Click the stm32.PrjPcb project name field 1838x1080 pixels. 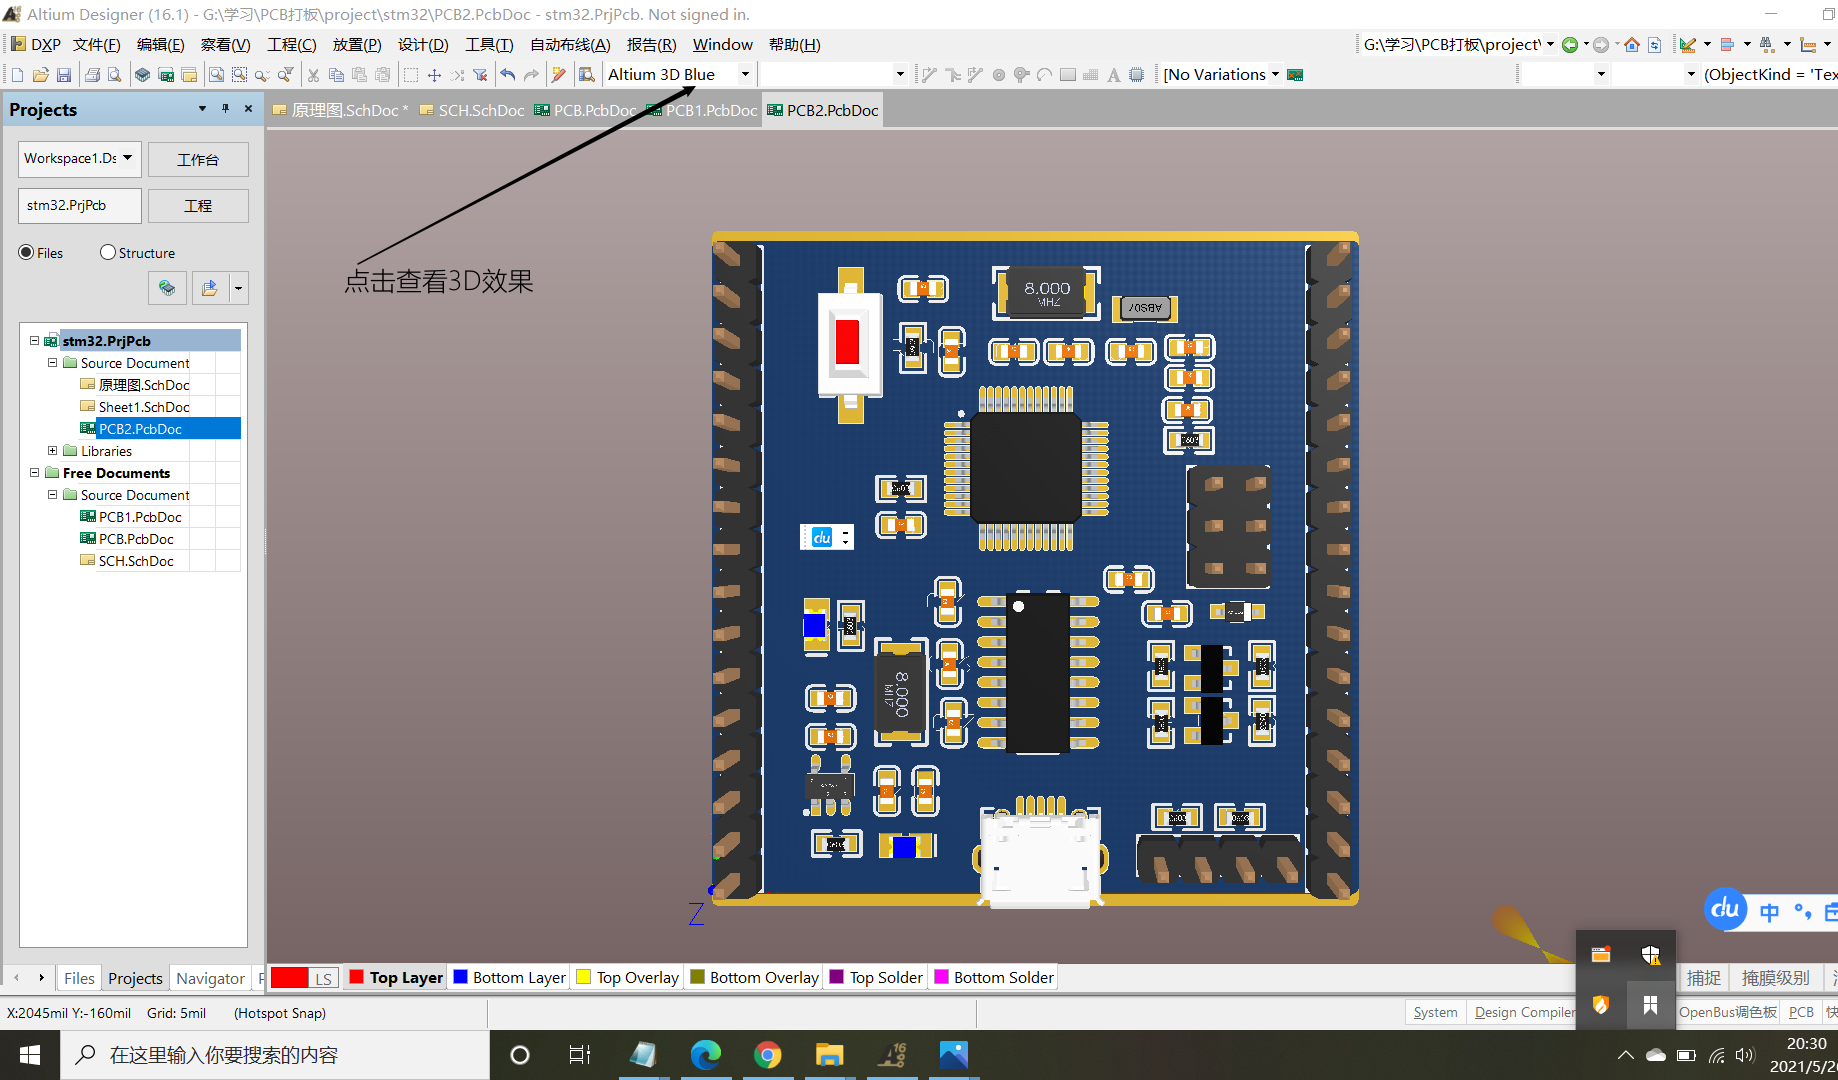pos(78,206)
